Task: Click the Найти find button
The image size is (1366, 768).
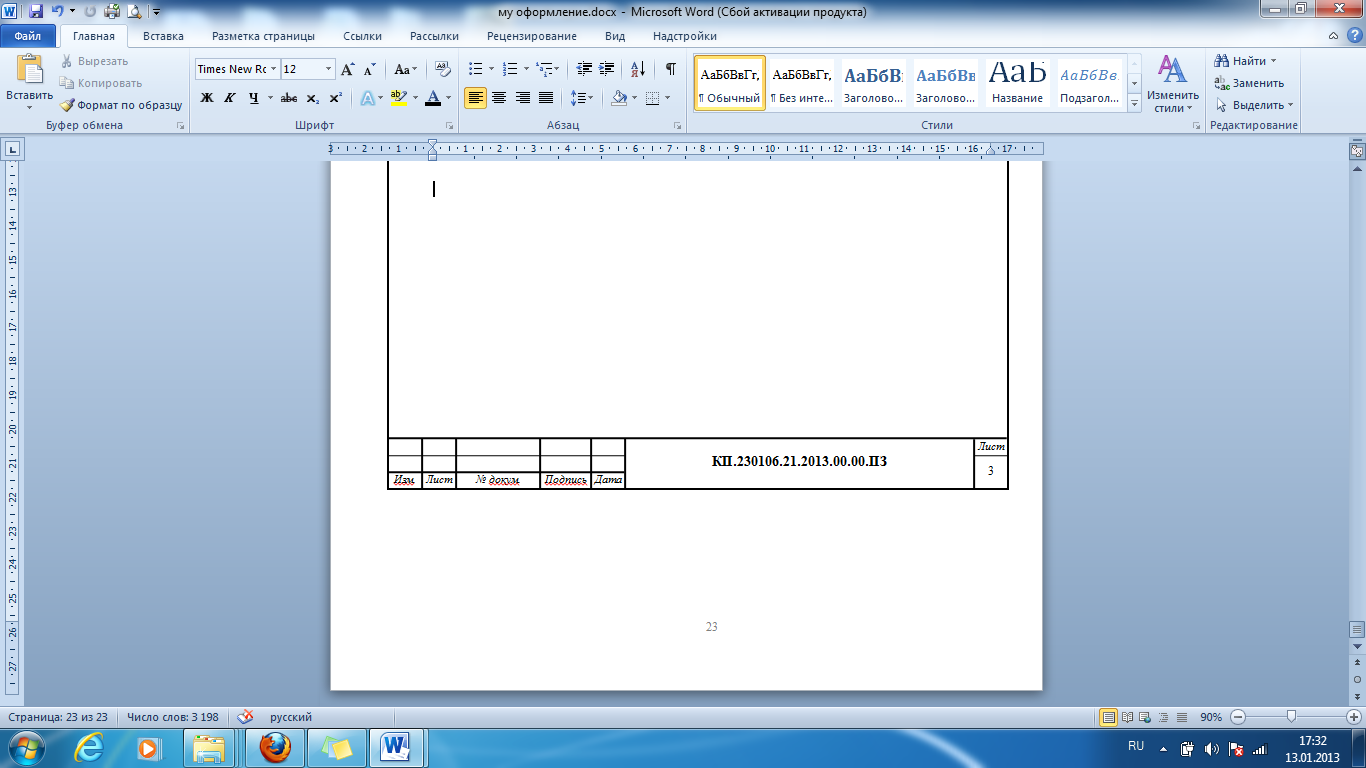Action: 1246,61
